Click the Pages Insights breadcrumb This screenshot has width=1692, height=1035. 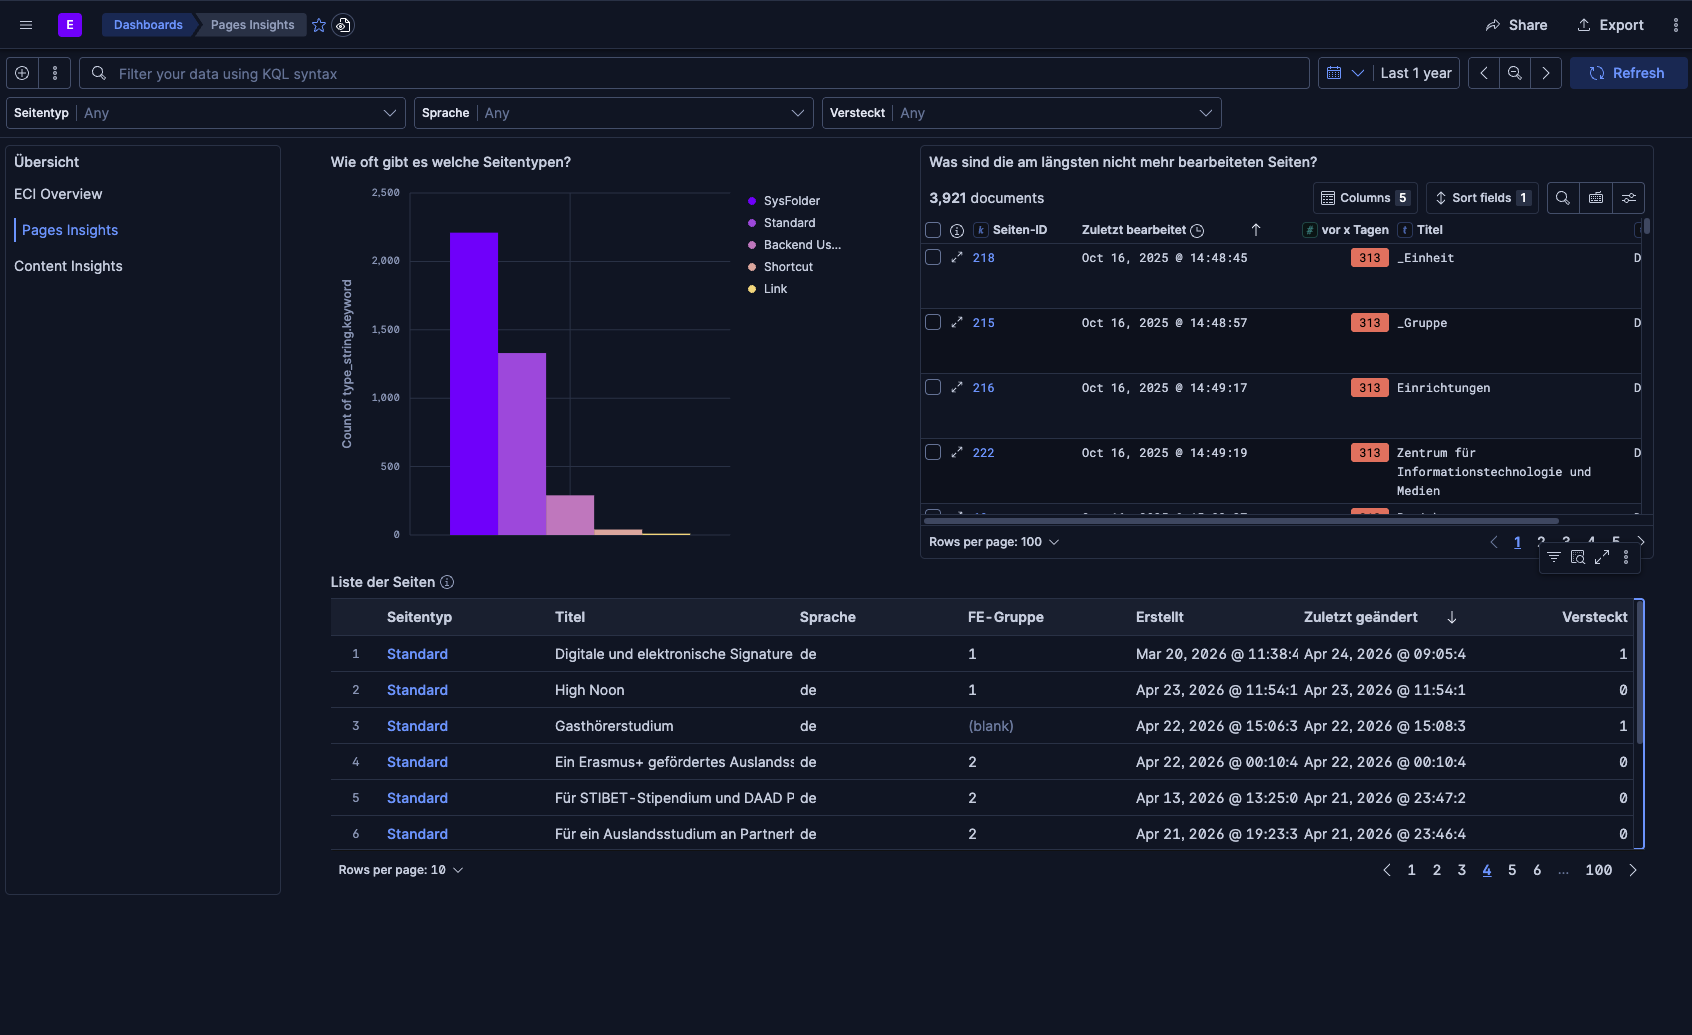[x=252, y=25]
